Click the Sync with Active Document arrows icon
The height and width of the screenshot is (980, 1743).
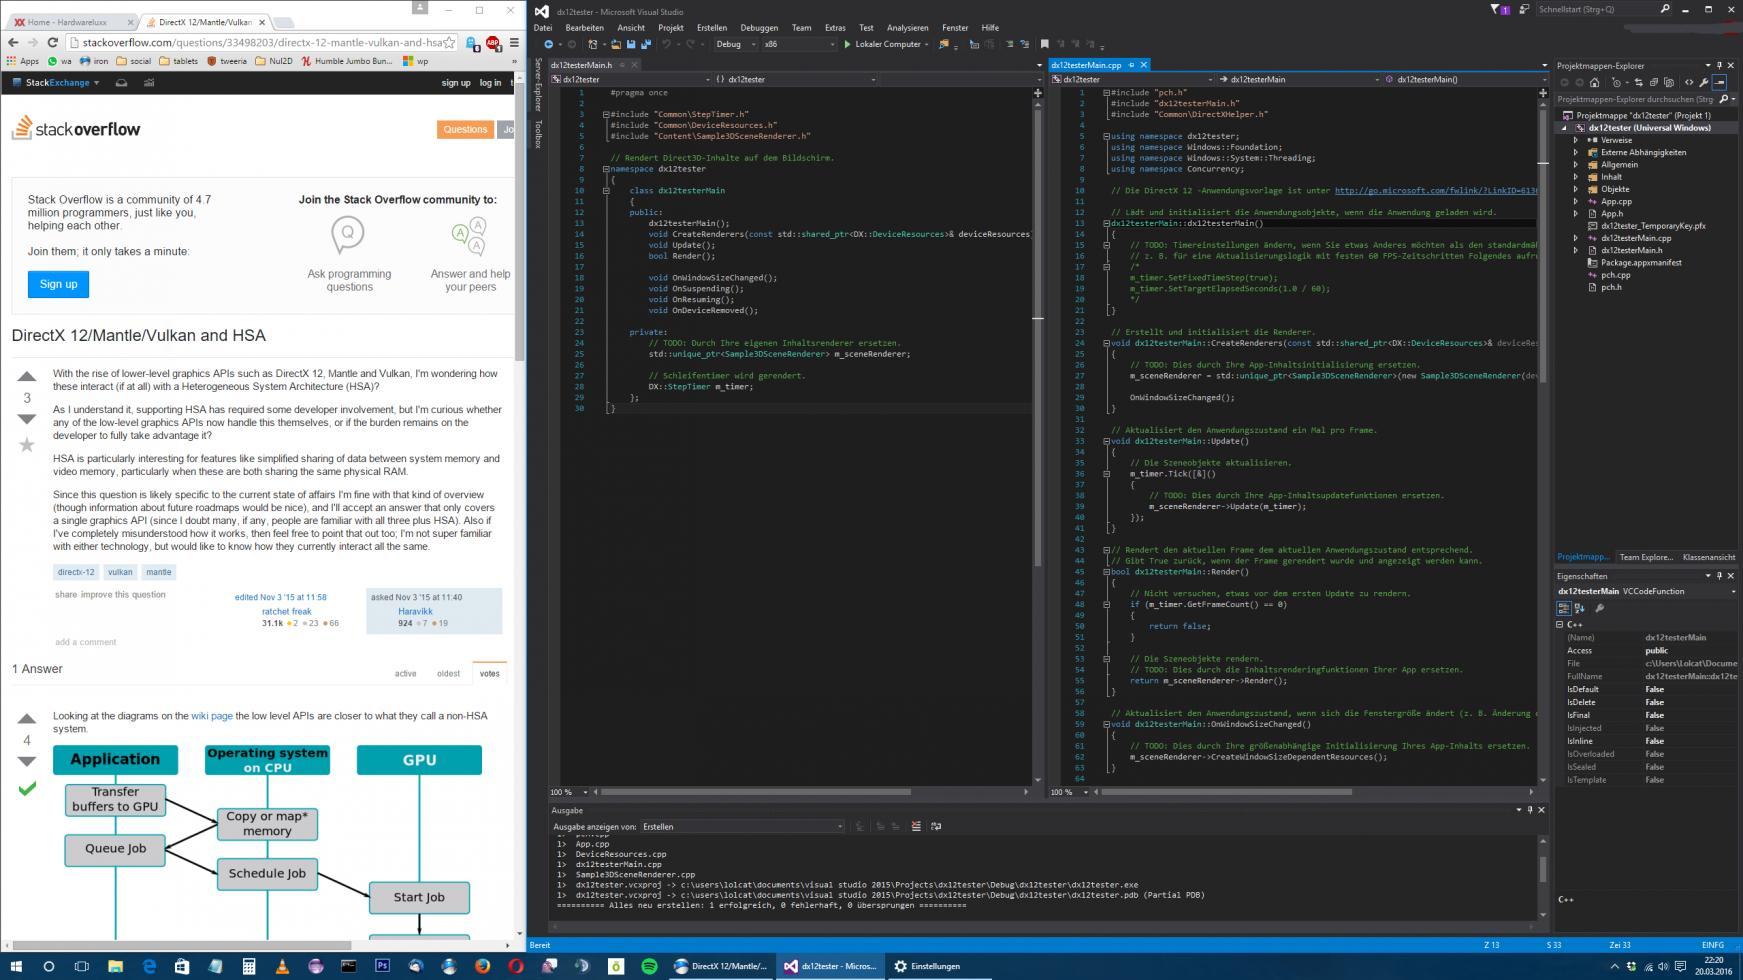pos(1638,82)
